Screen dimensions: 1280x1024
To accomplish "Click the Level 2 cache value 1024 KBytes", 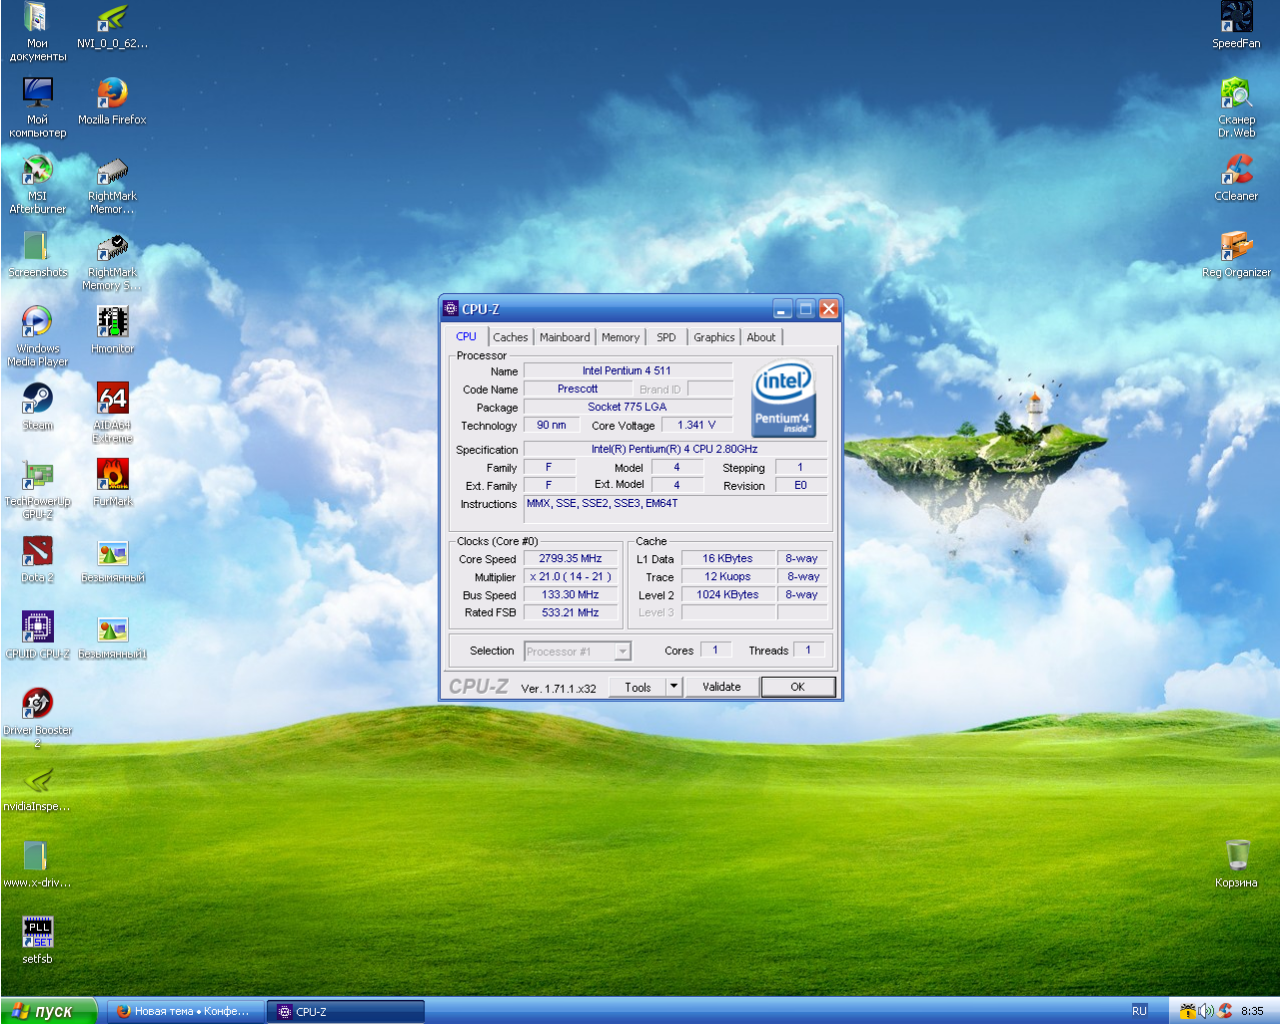I will pos(727,595).
